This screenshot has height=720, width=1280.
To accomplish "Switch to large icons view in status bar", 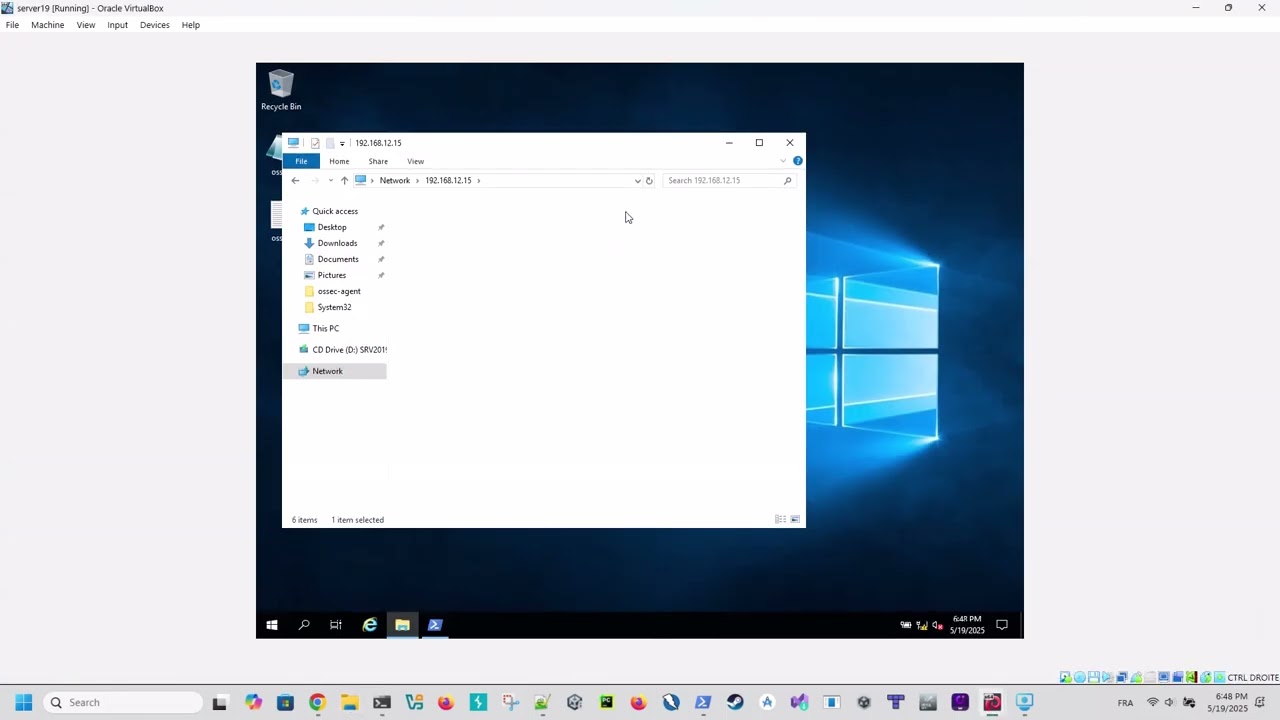I will pyautogui.click(x=795, y=520).
